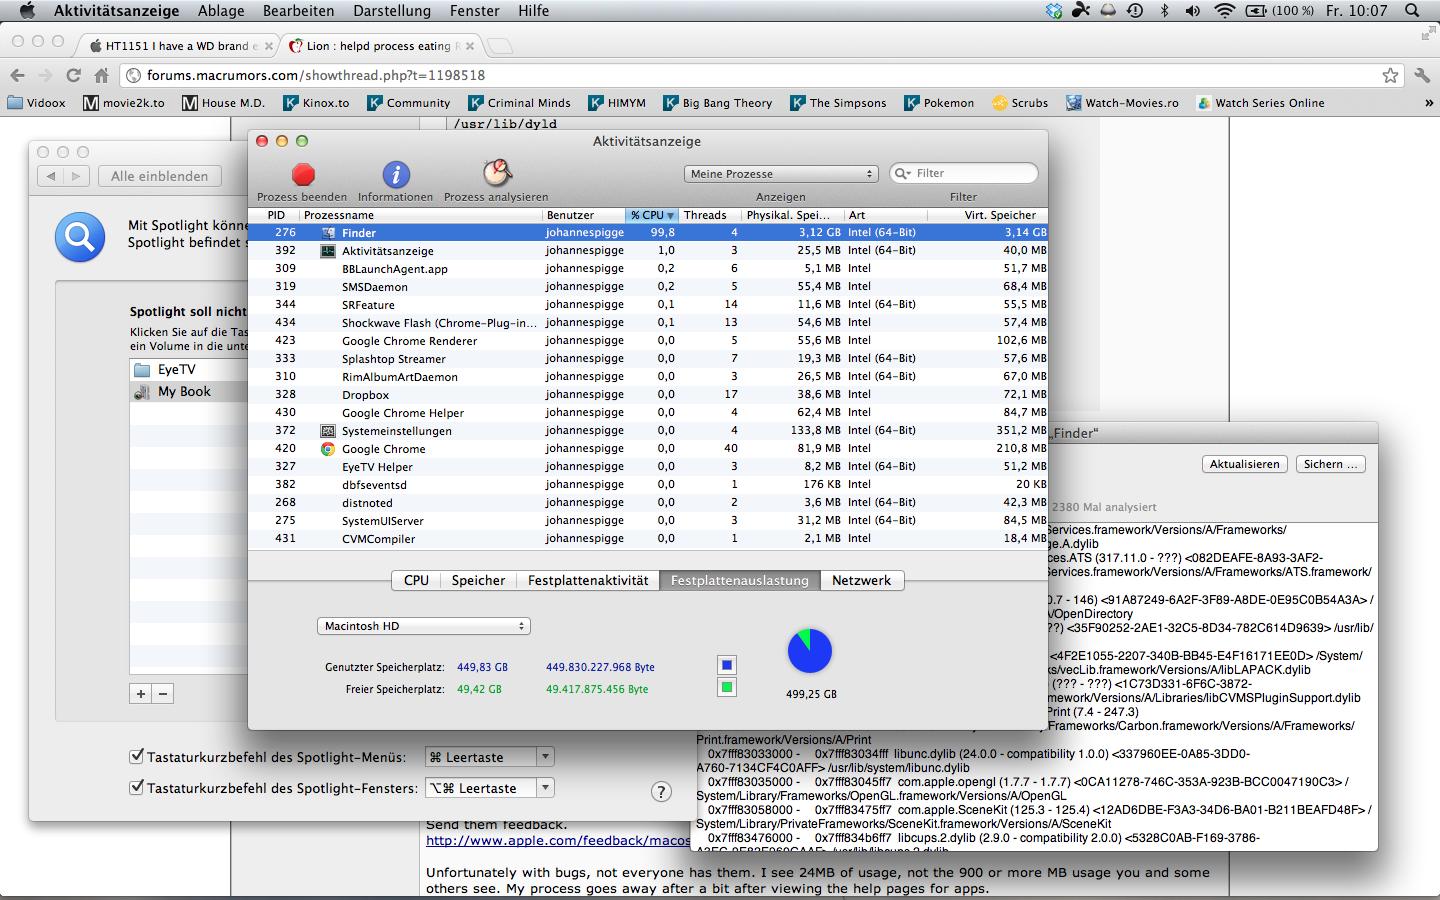Open the Apple menu

(27, 11)
